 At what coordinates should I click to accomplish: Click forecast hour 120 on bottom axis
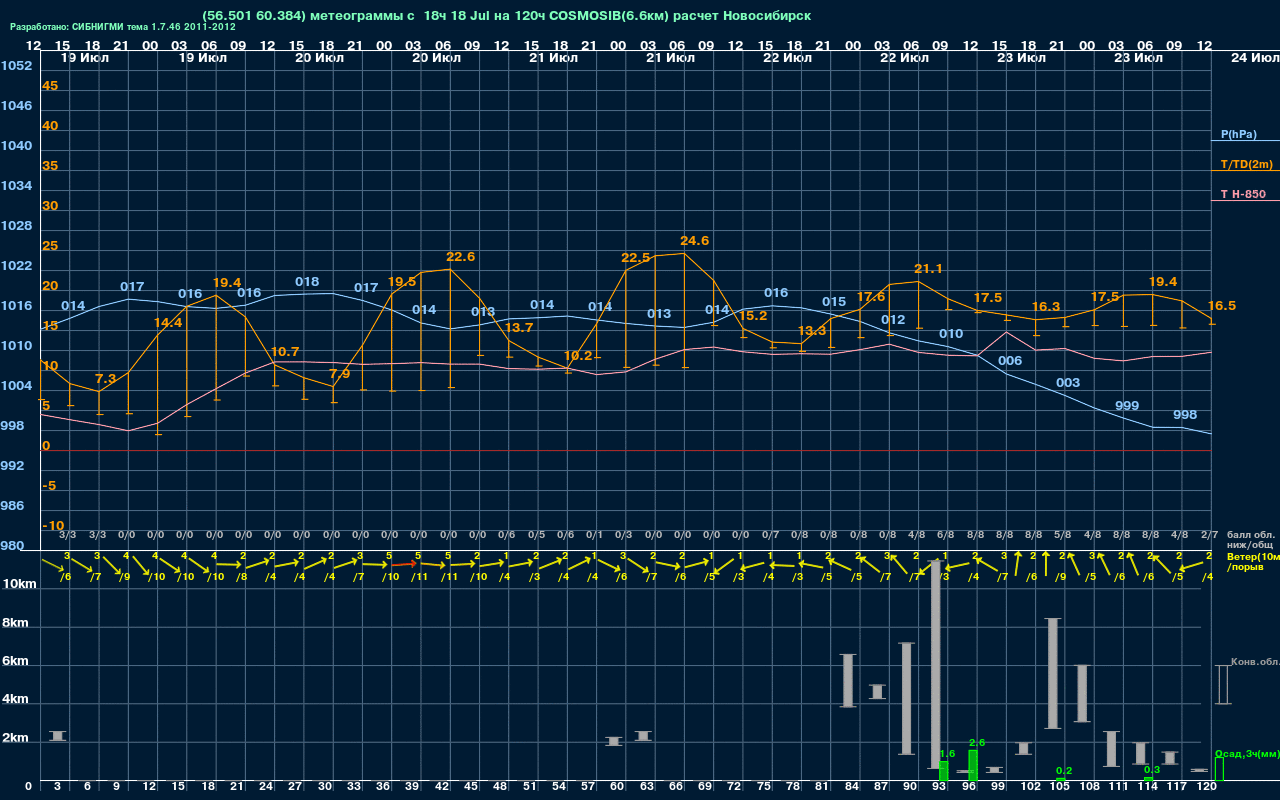pos(1207,788)
